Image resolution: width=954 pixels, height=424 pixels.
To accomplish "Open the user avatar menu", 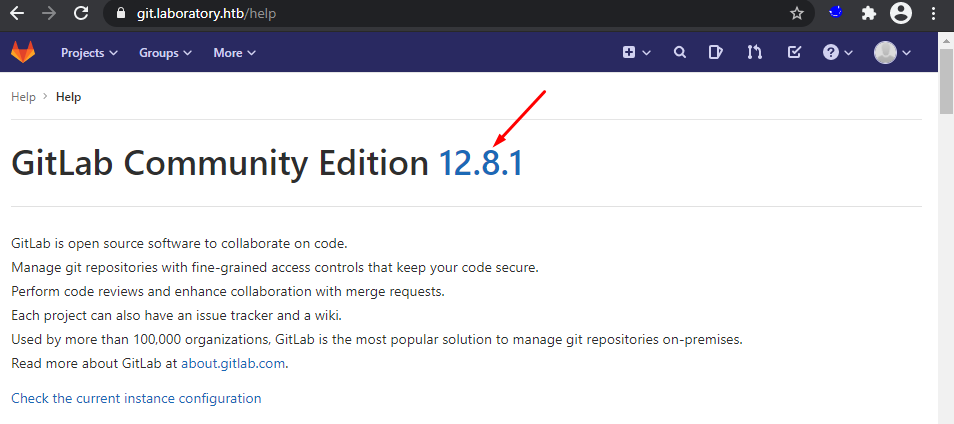I will coord(892,53).
